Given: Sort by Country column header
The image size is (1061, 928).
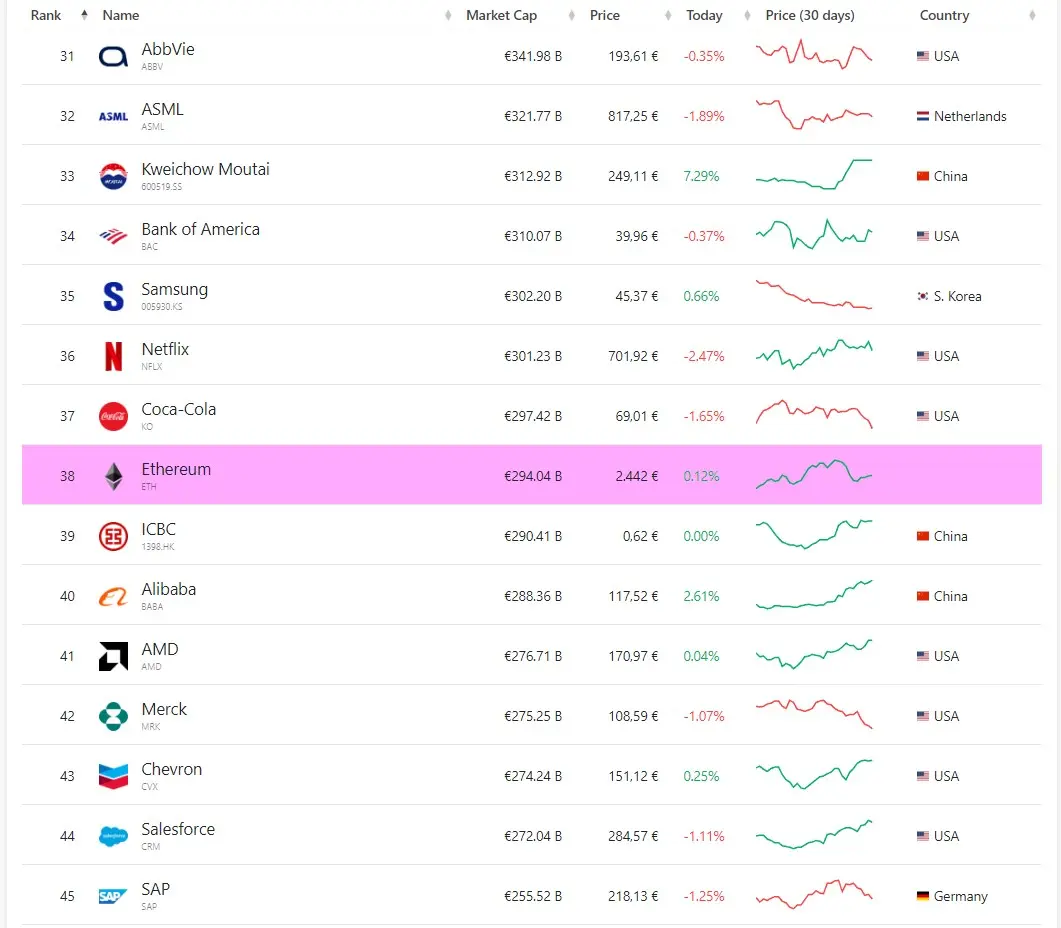Looking at the screenshot, I should click(944, 15).
